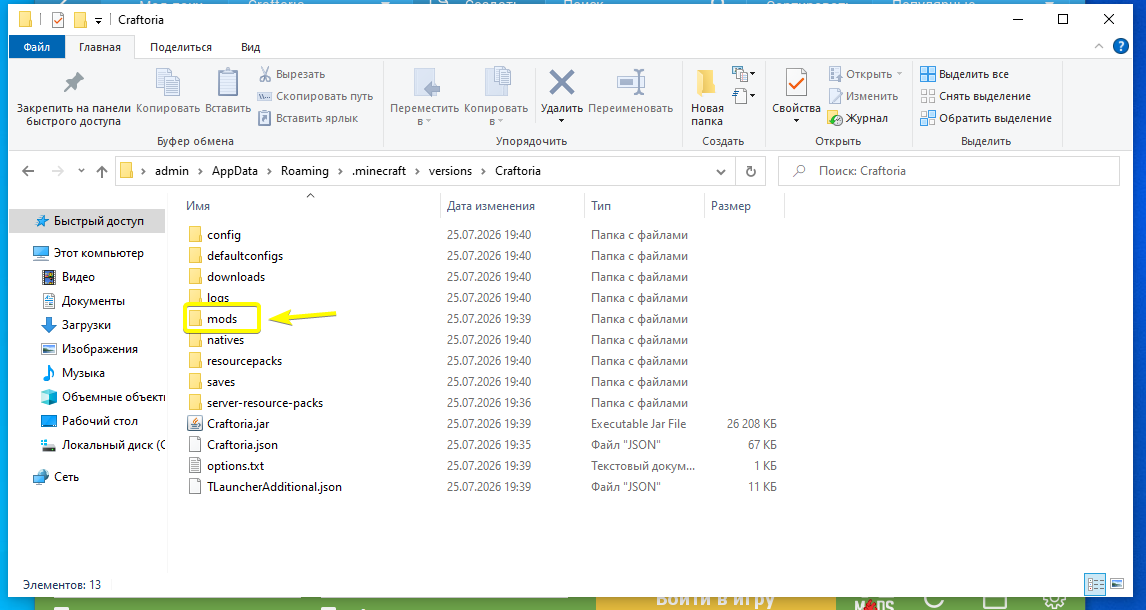Open Переместить в dropdown
This screenshot has width=1146, height=610.
pyautogui.click(x=424, y=98)
